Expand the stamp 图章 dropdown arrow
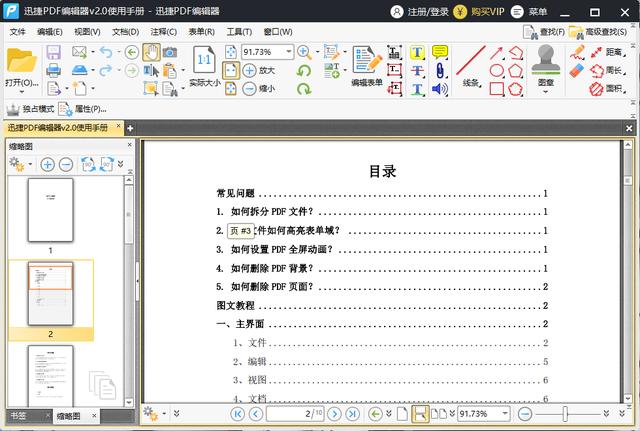Screen dimensions: 640x431 point(546,91)
